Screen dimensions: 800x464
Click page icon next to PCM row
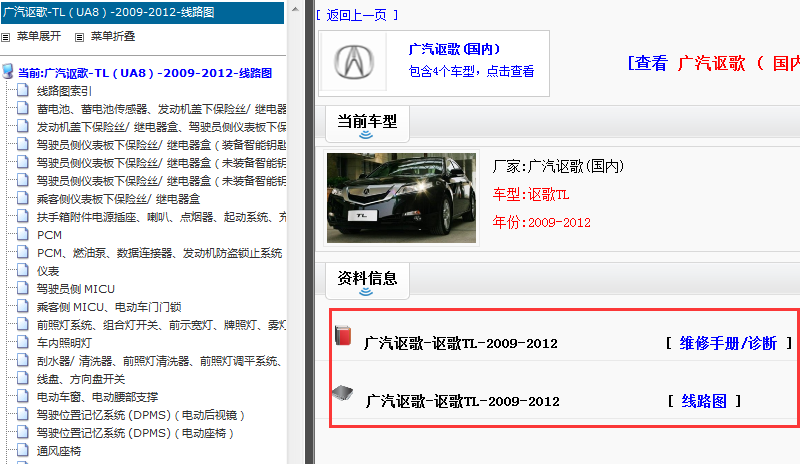click(22, 234)
